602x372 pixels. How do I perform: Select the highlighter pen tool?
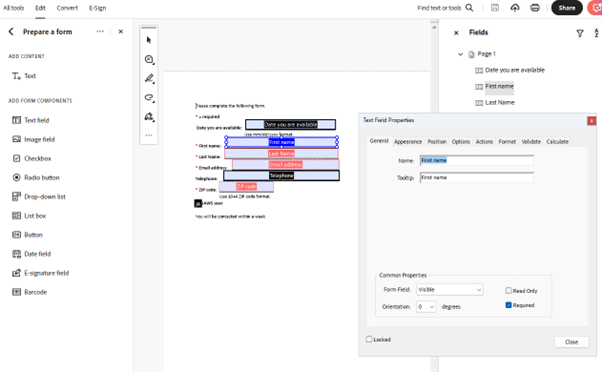(x=149, y=78)
